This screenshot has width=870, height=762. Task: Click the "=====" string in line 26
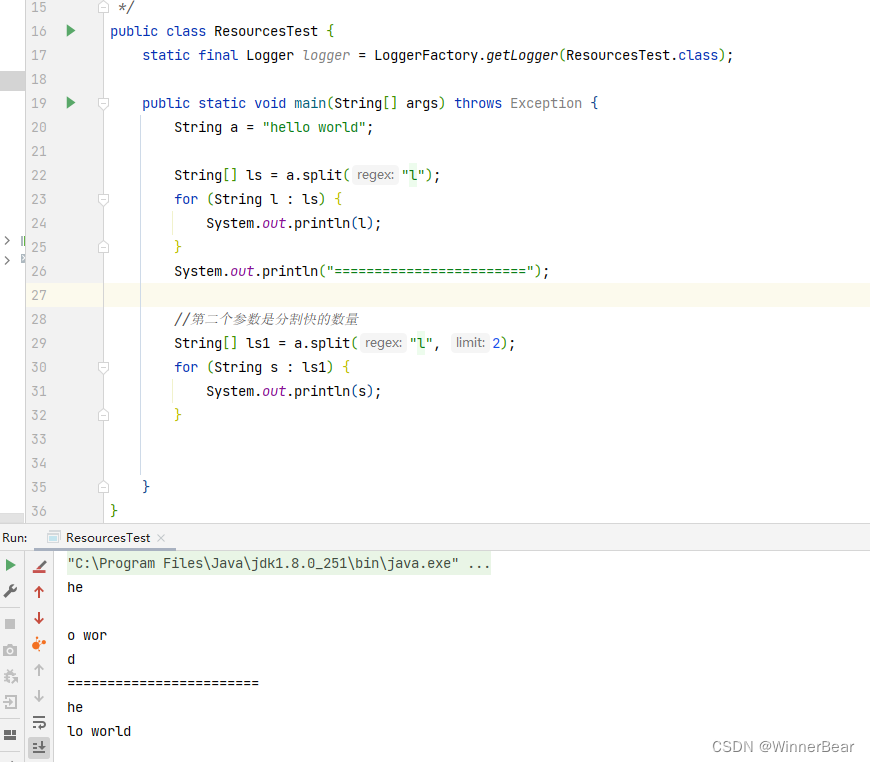[x=430, y=271]
